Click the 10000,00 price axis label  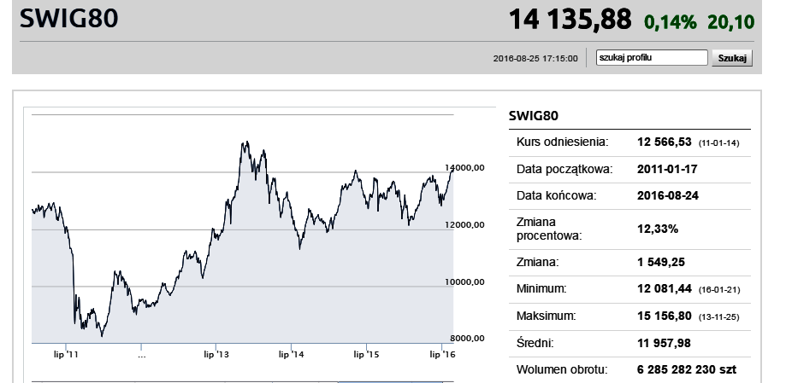click(x=464, y=282)
